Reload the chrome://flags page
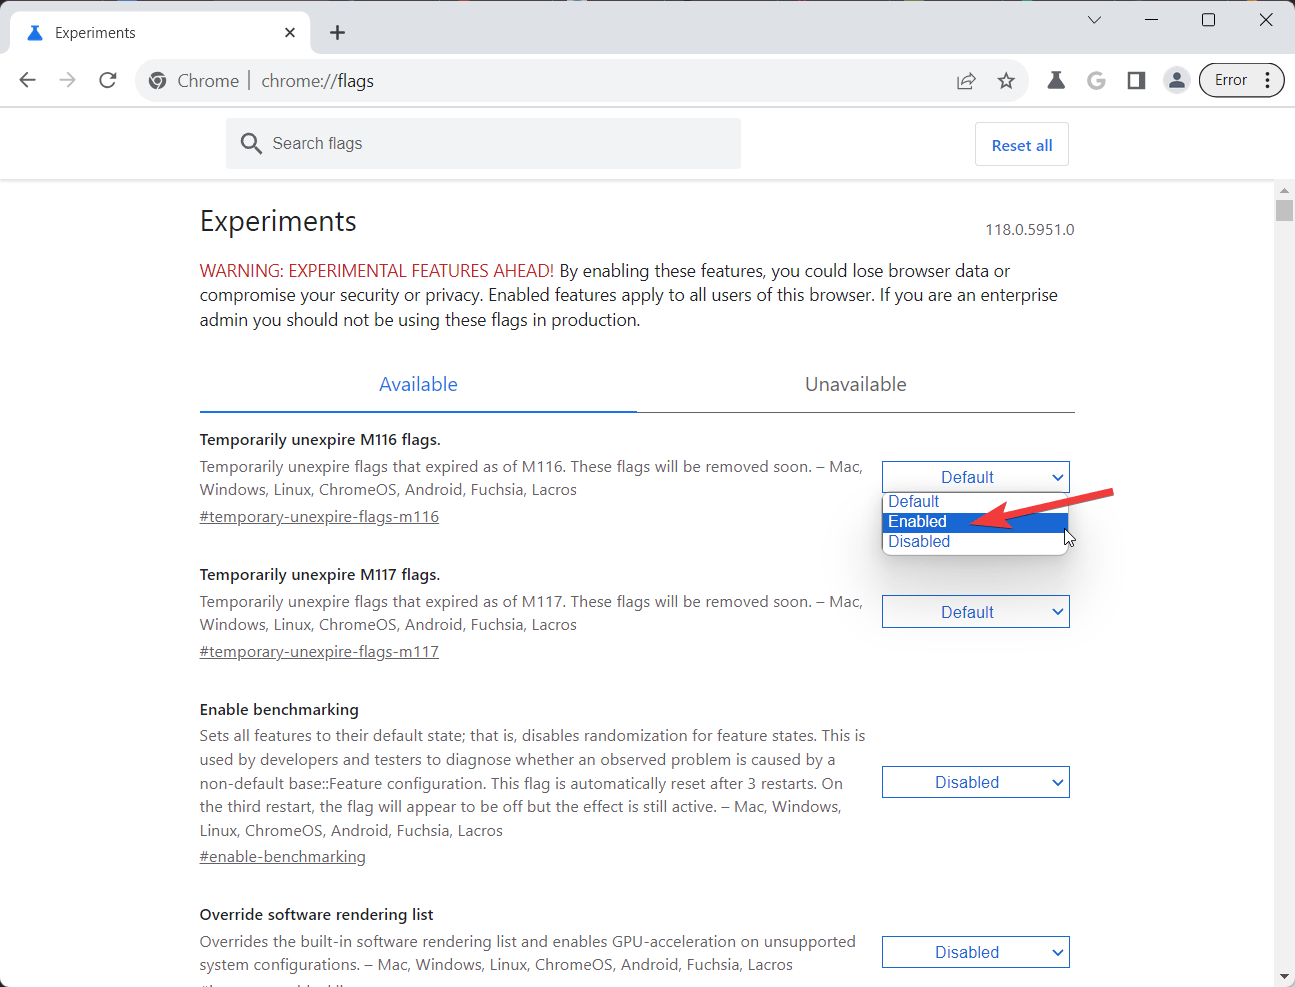 pyautogui.click(x=108, y=80)
